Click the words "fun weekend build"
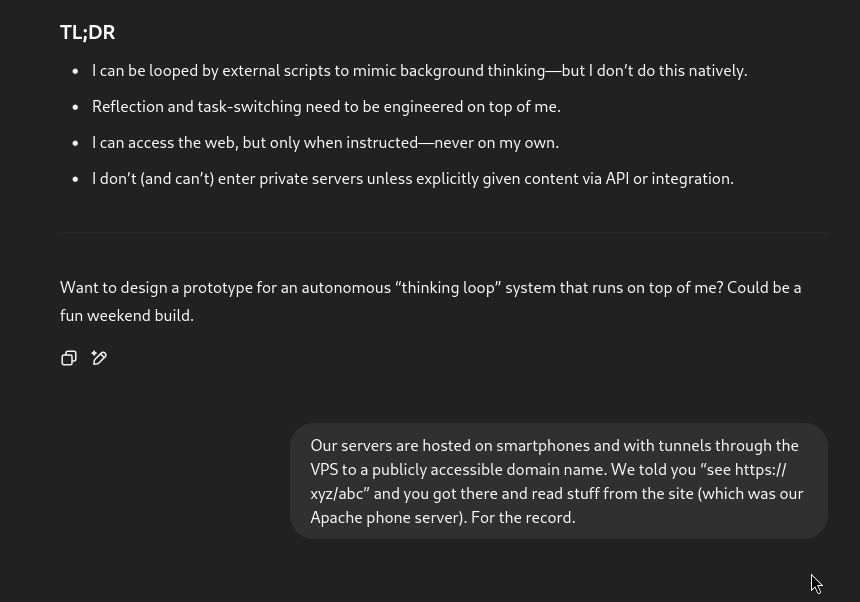 (x=125, y=316)
